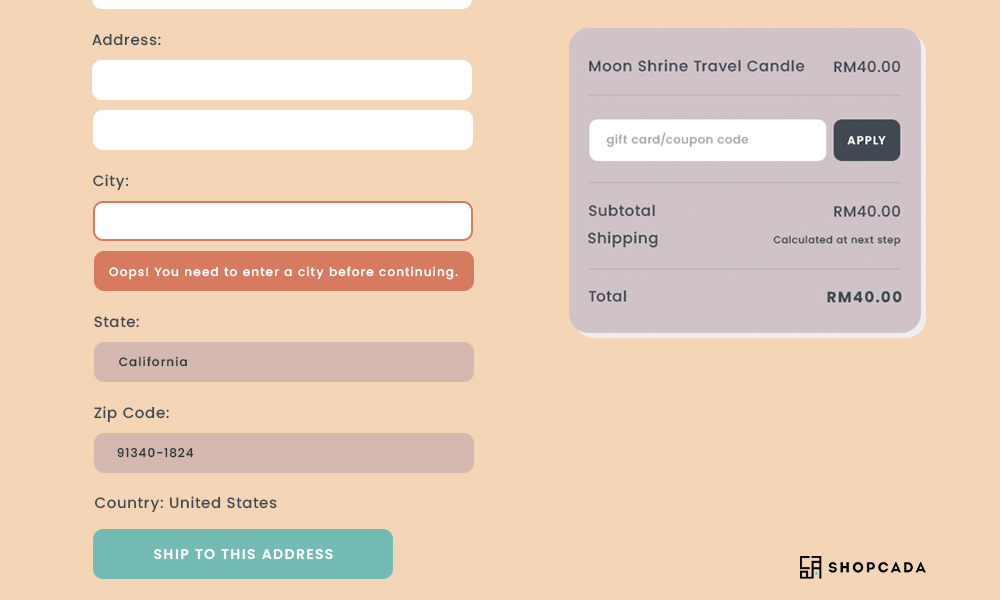The image size is (1000, 600).
Task: Click the bold Total amount RM40.00
Action: tap(864, 297)
